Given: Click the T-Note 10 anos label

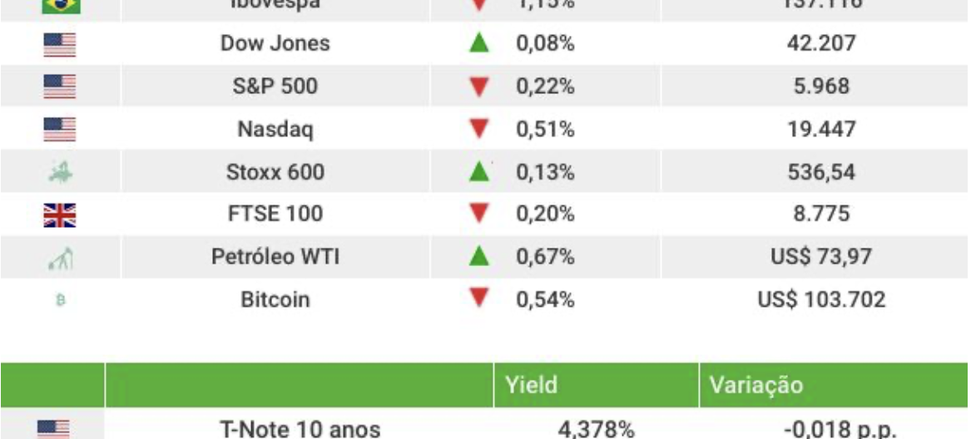Looking at the screenshot, I should [300, 429].
